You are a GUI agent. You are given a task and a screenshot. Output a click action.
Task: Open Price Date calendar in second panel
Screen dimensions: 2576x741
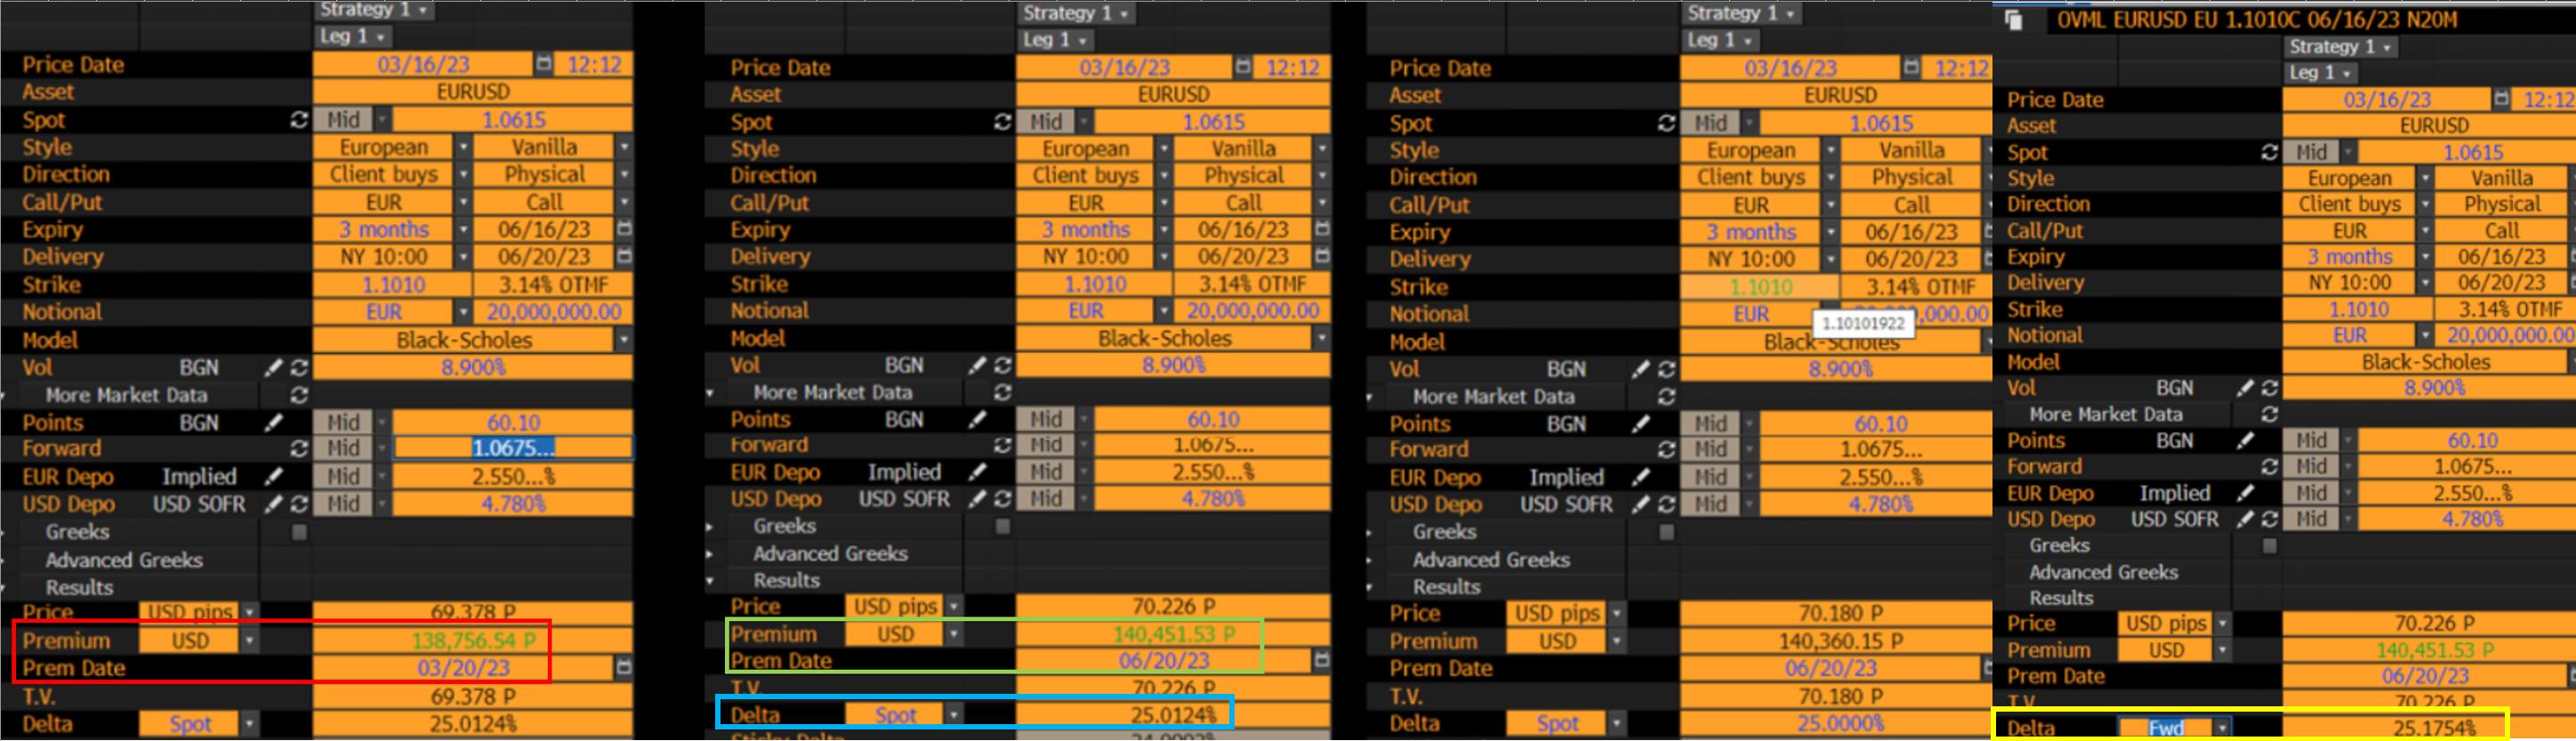[x=1243, y=67]
